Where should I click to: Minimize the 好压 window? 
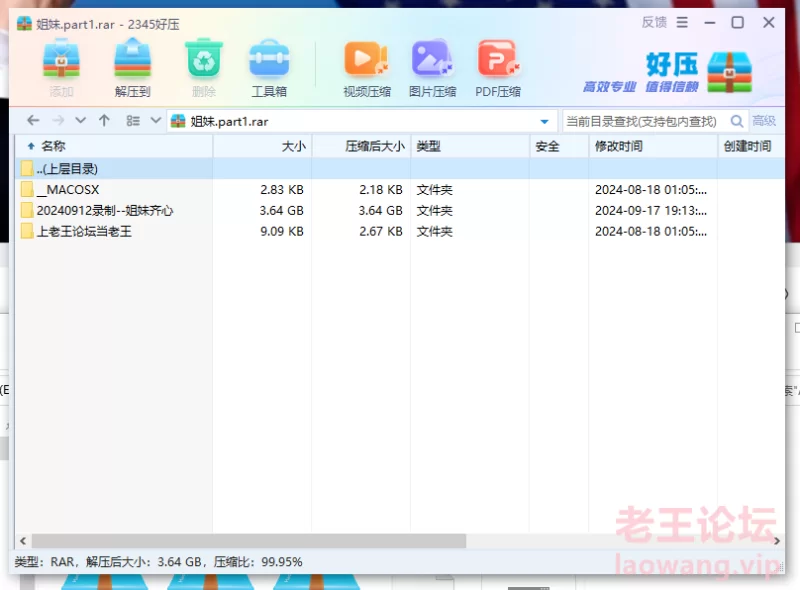[x=710, y=22]
